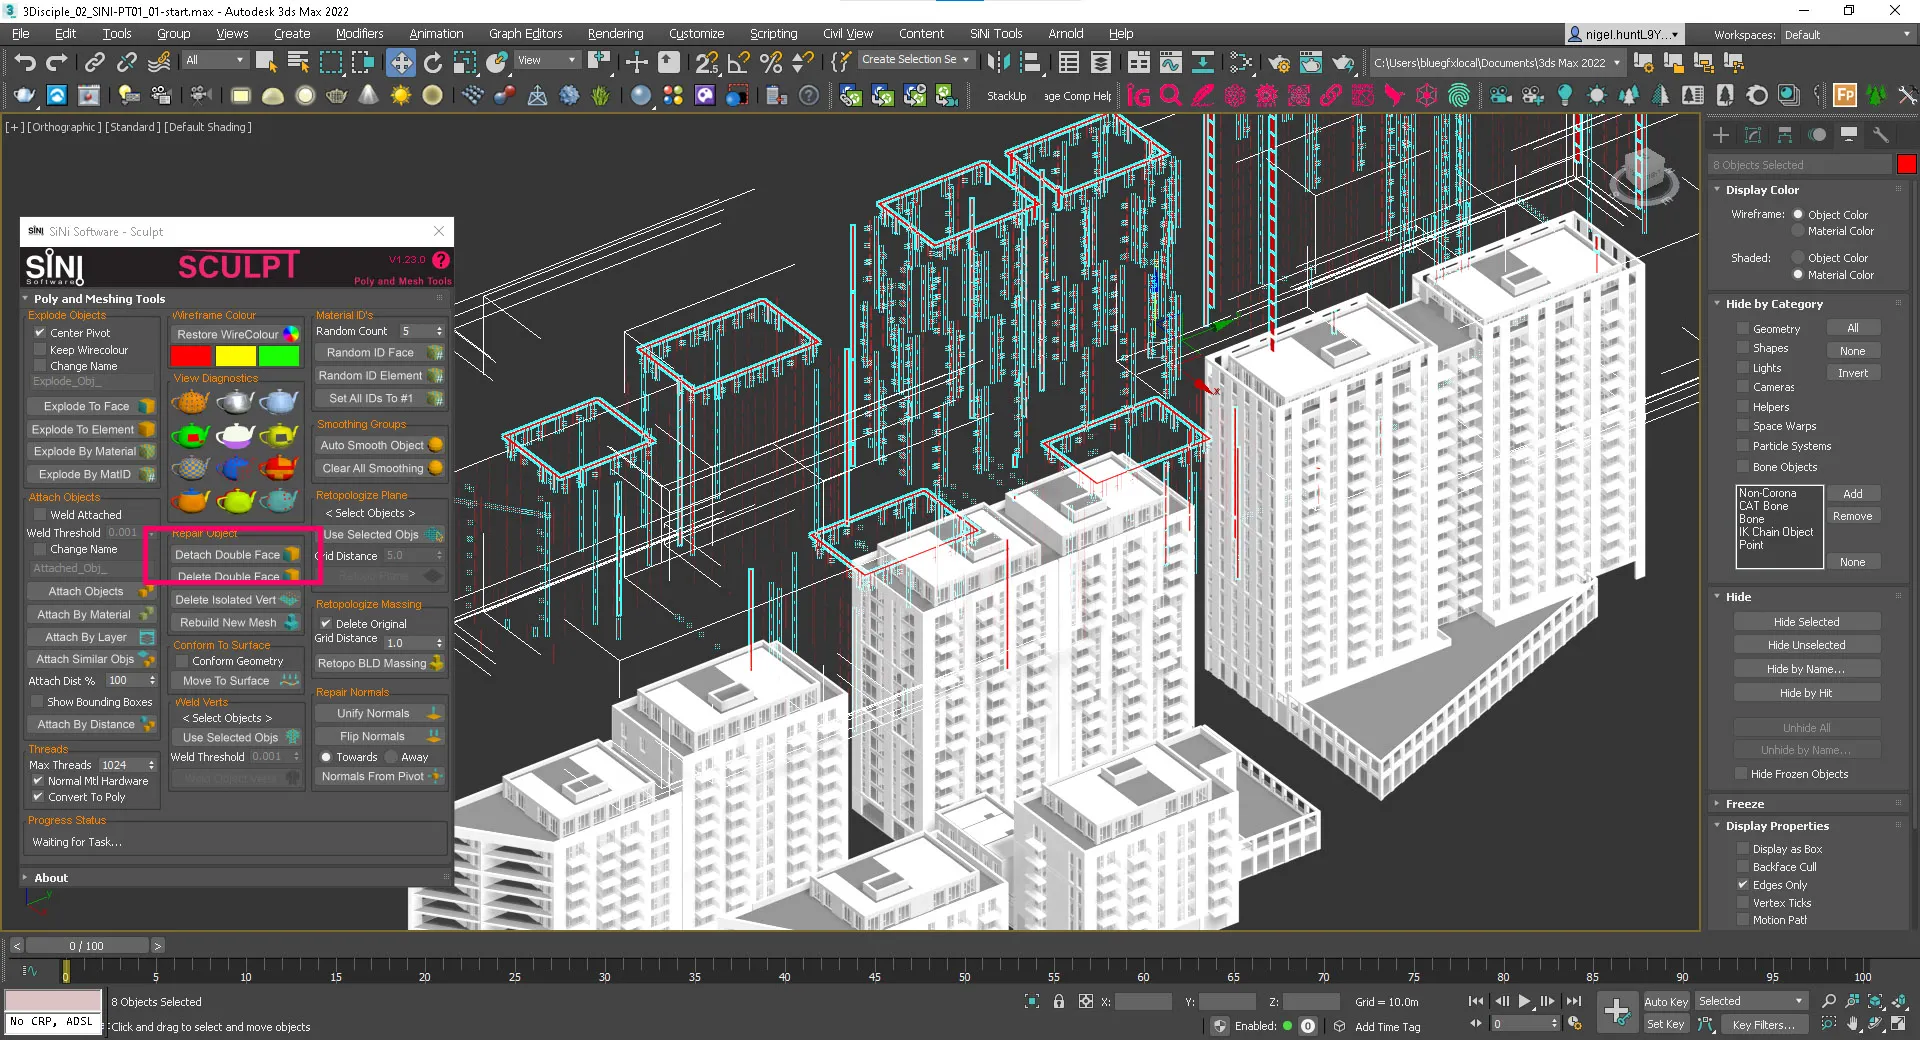
Task: Click the Explode To Face button
Action: [91, 406]
